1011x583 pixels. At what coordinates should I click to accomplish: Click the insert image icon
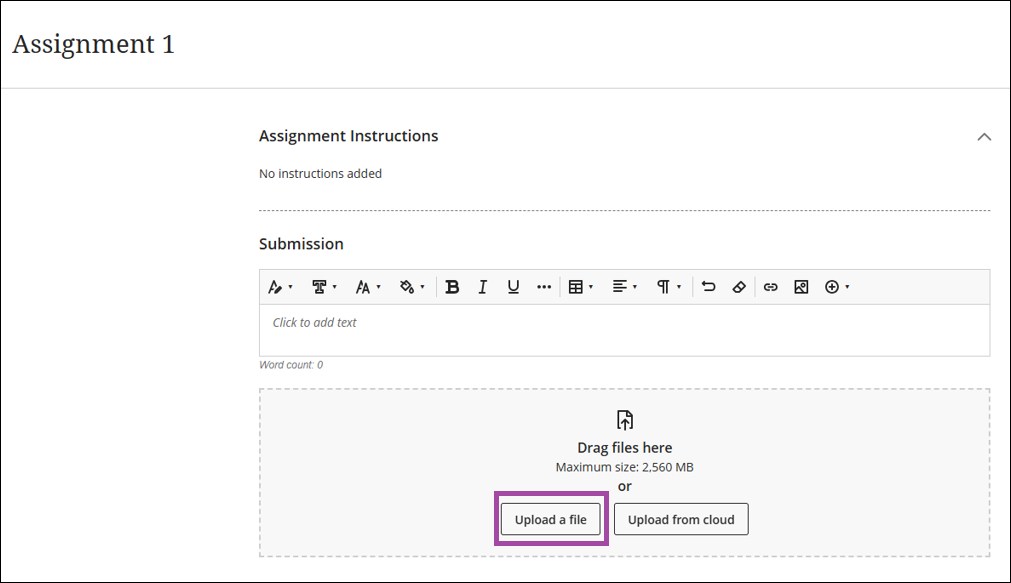pyautogui.click(x=801, y=287)
